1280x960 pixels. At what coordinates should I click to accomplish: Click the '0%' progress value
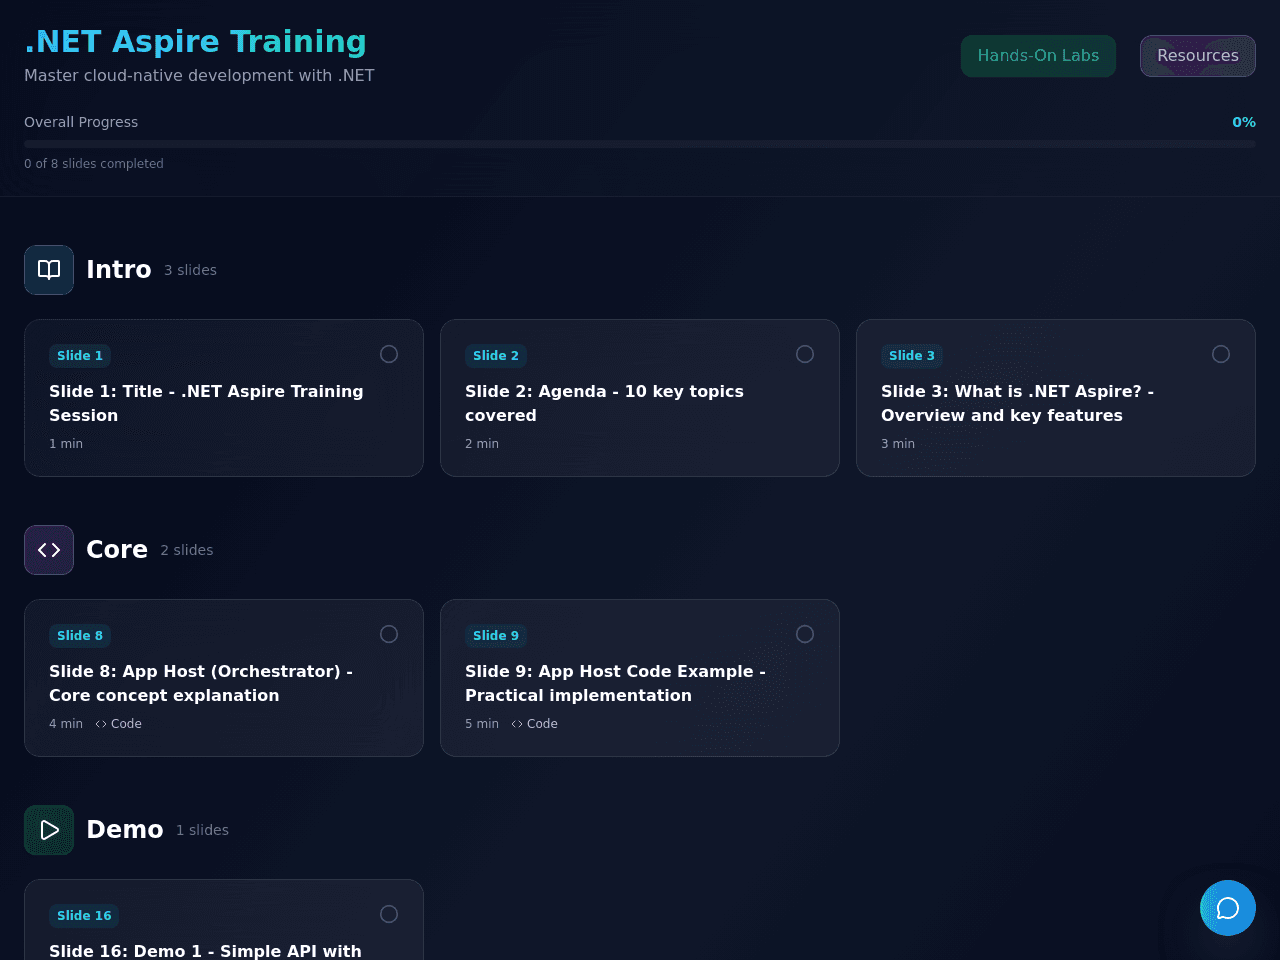1244,122
